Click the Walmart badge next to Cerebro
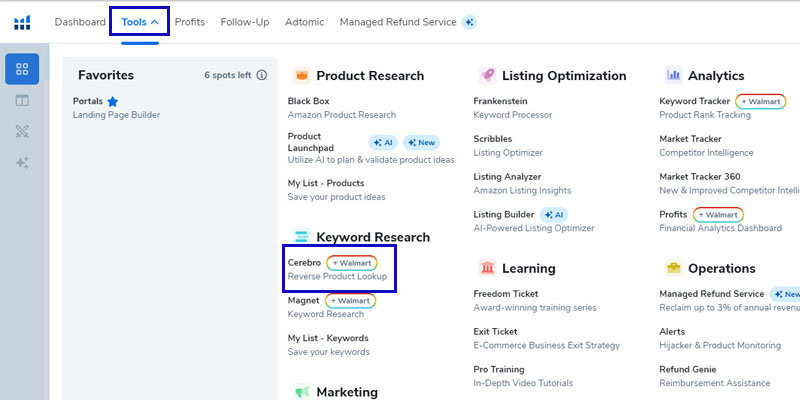The width and height of the screenshot is (800, 400). tap(352, 263)
